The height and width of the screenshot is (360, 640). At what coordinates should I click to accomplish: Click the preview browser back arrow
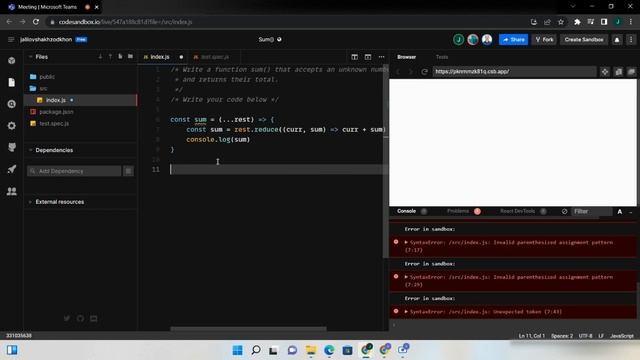(398, 72)
